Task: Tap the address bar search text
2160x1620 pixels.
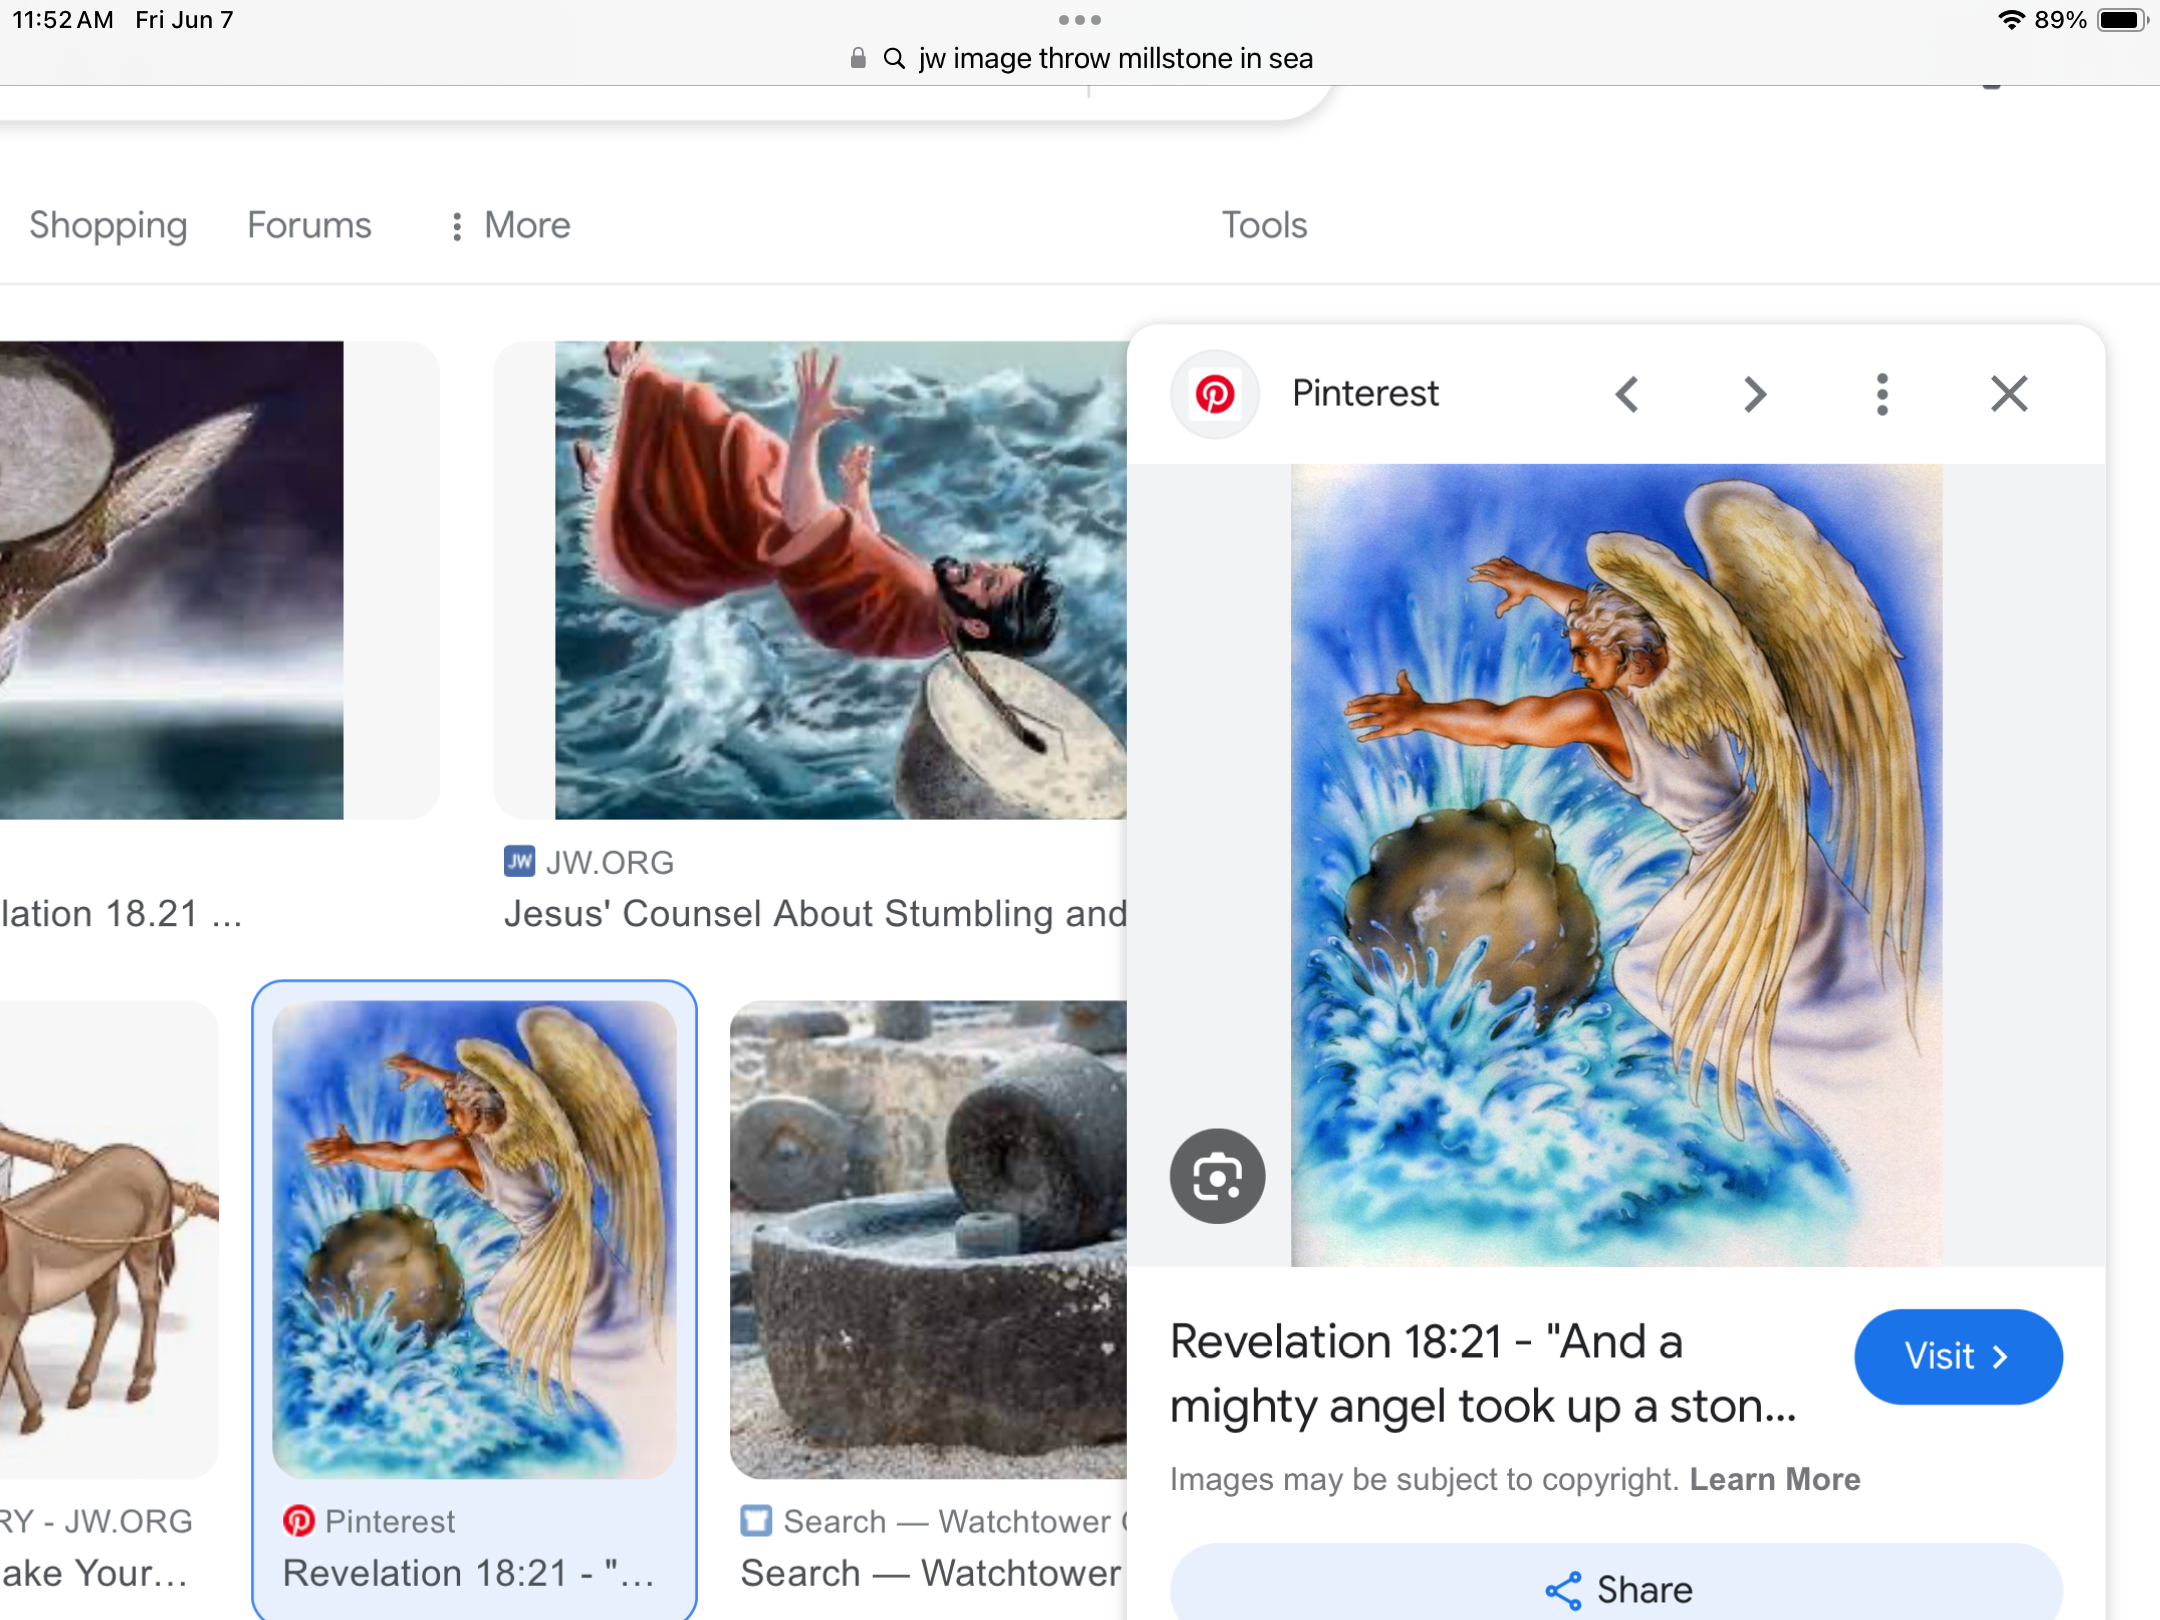Action: [1115, 58]
